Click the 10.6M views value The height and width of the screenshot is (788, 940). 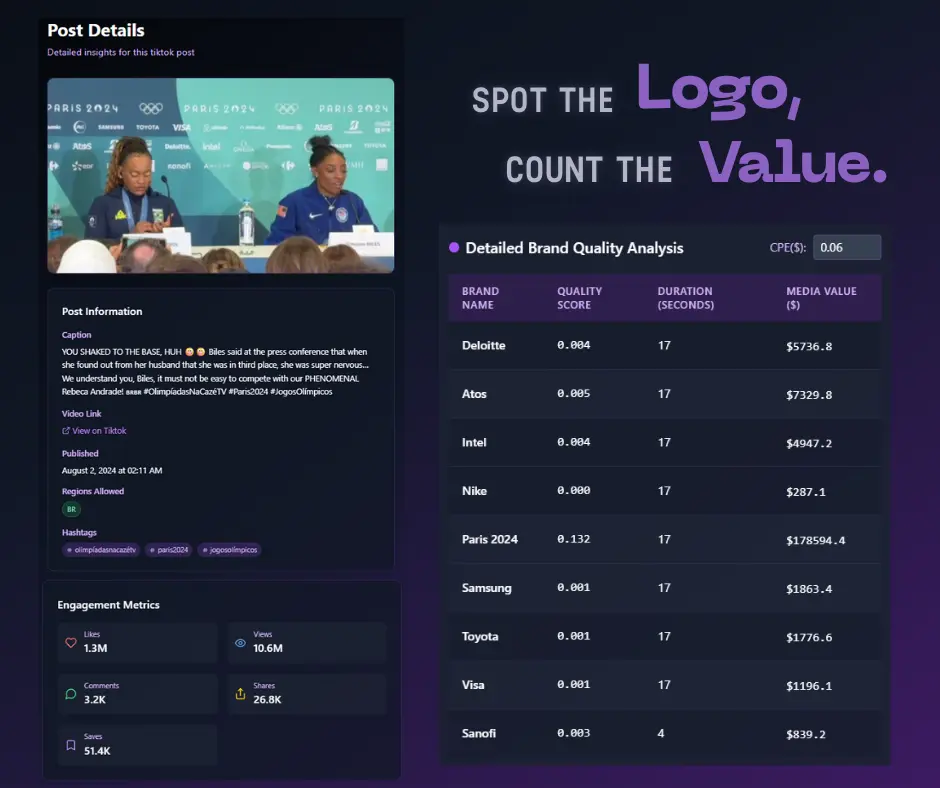pos(267,648)
